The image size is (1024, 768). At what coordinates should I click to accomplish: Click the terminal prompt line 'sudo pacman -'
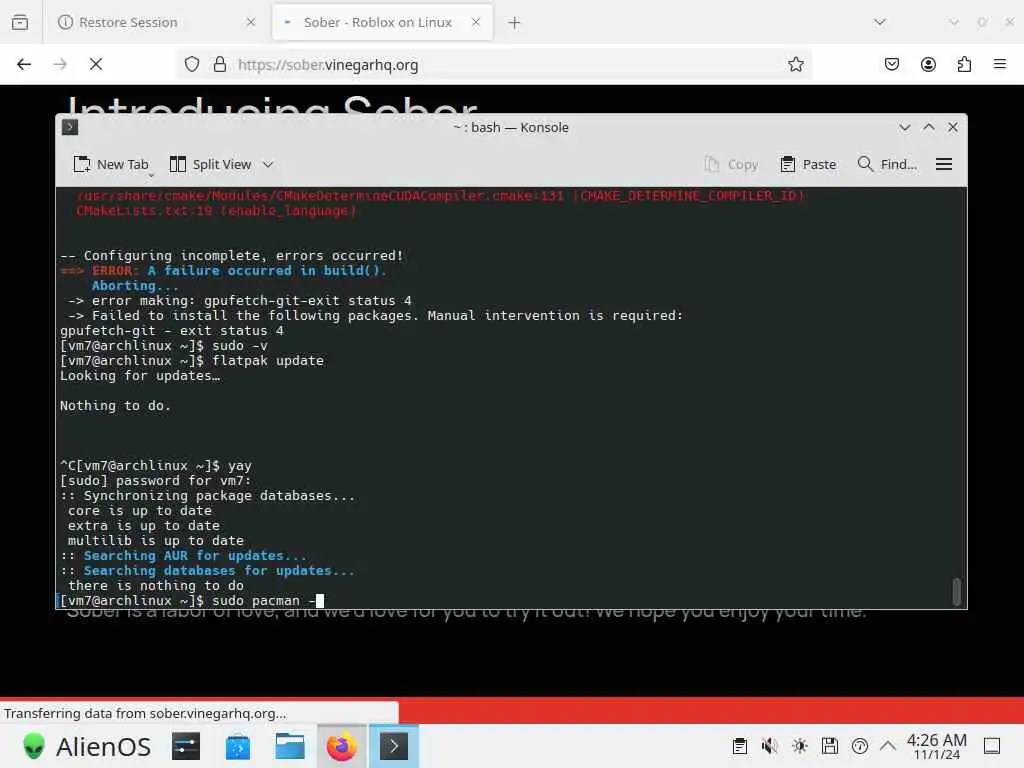(x=192, y=601)
